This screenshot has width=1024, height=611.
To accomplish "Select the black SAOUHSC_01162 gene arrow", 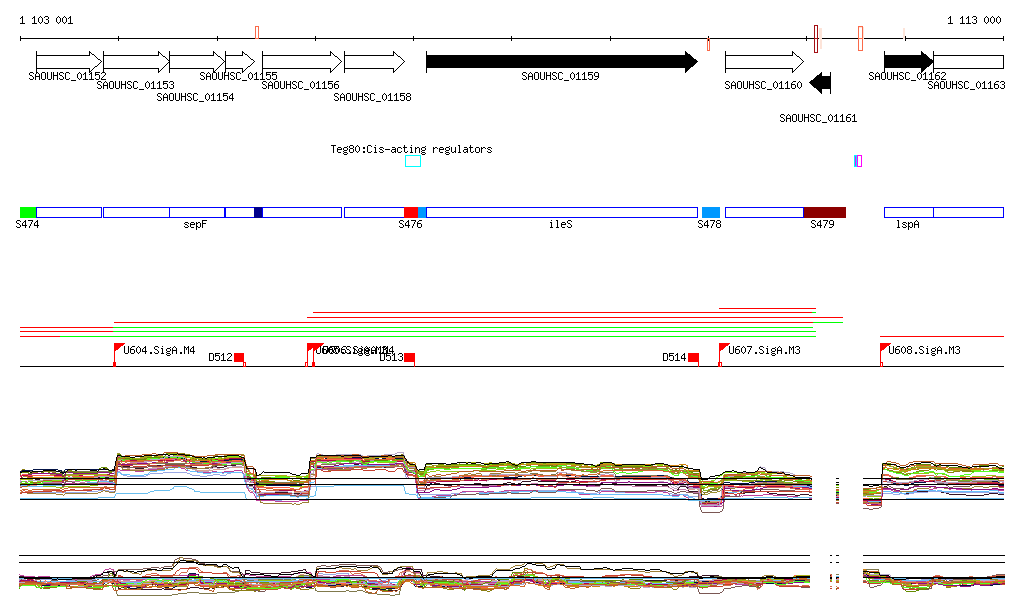I will pyautogui.click(x=908, y=62).
